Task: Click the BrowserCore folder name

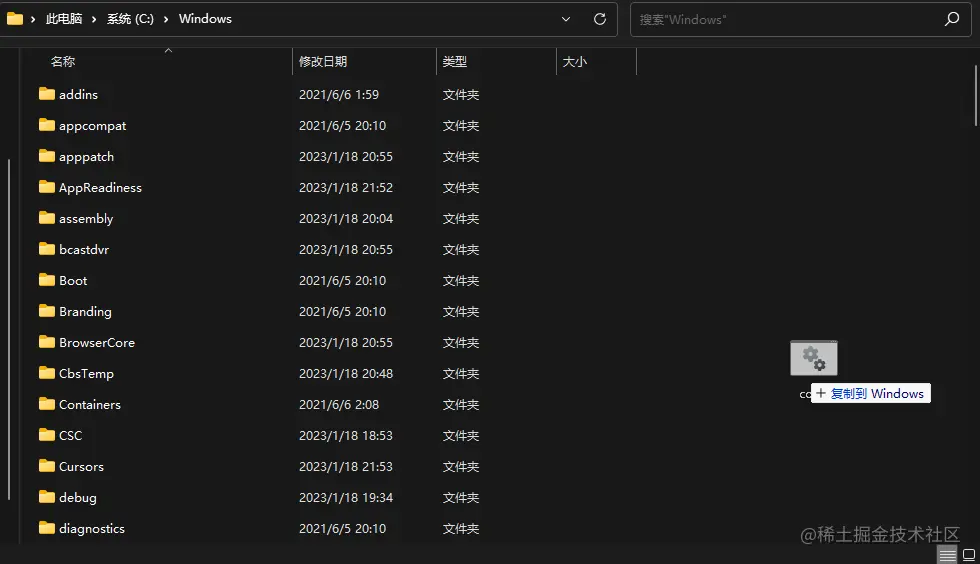Action: (x=97, y=343)
